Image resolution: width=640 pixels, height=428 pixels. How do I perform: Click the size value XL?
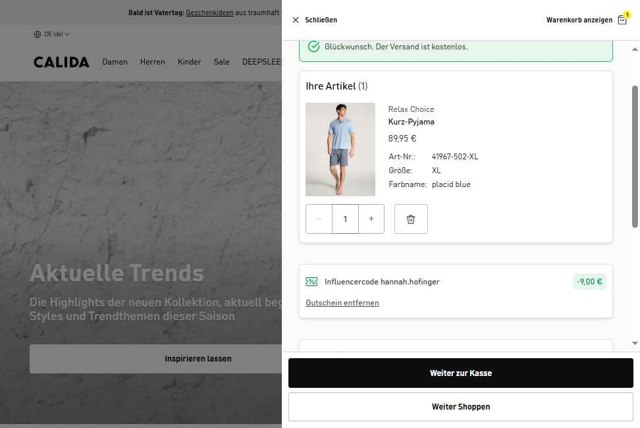(x=436, y=171)
